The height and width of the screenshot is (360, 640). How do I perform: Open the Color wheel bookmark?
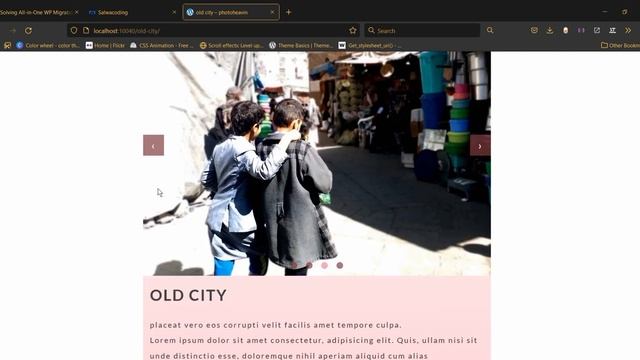pos(48,45)
